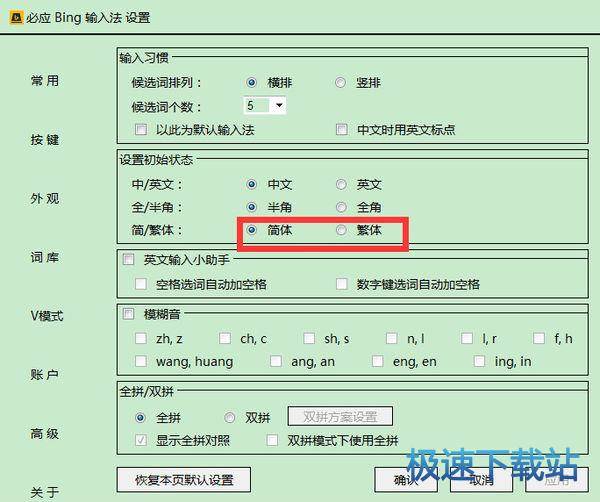Enable 英文输入小助手 checkbox
Viewport: 600px width, 502px height.
[128, 260]
